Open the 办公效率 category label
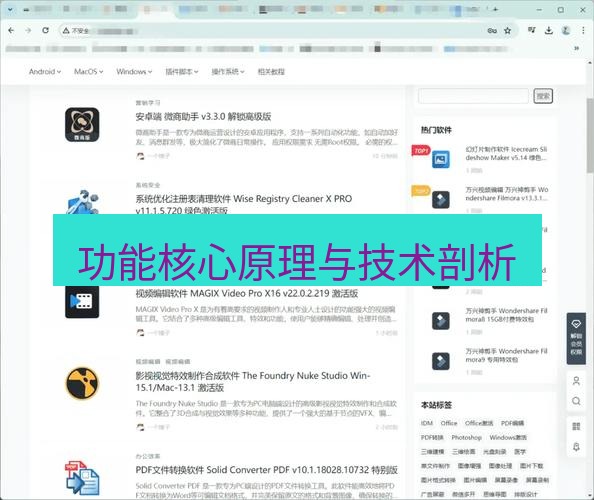The height and width of the screenshot is (500, 594). [x=148, y=456]
